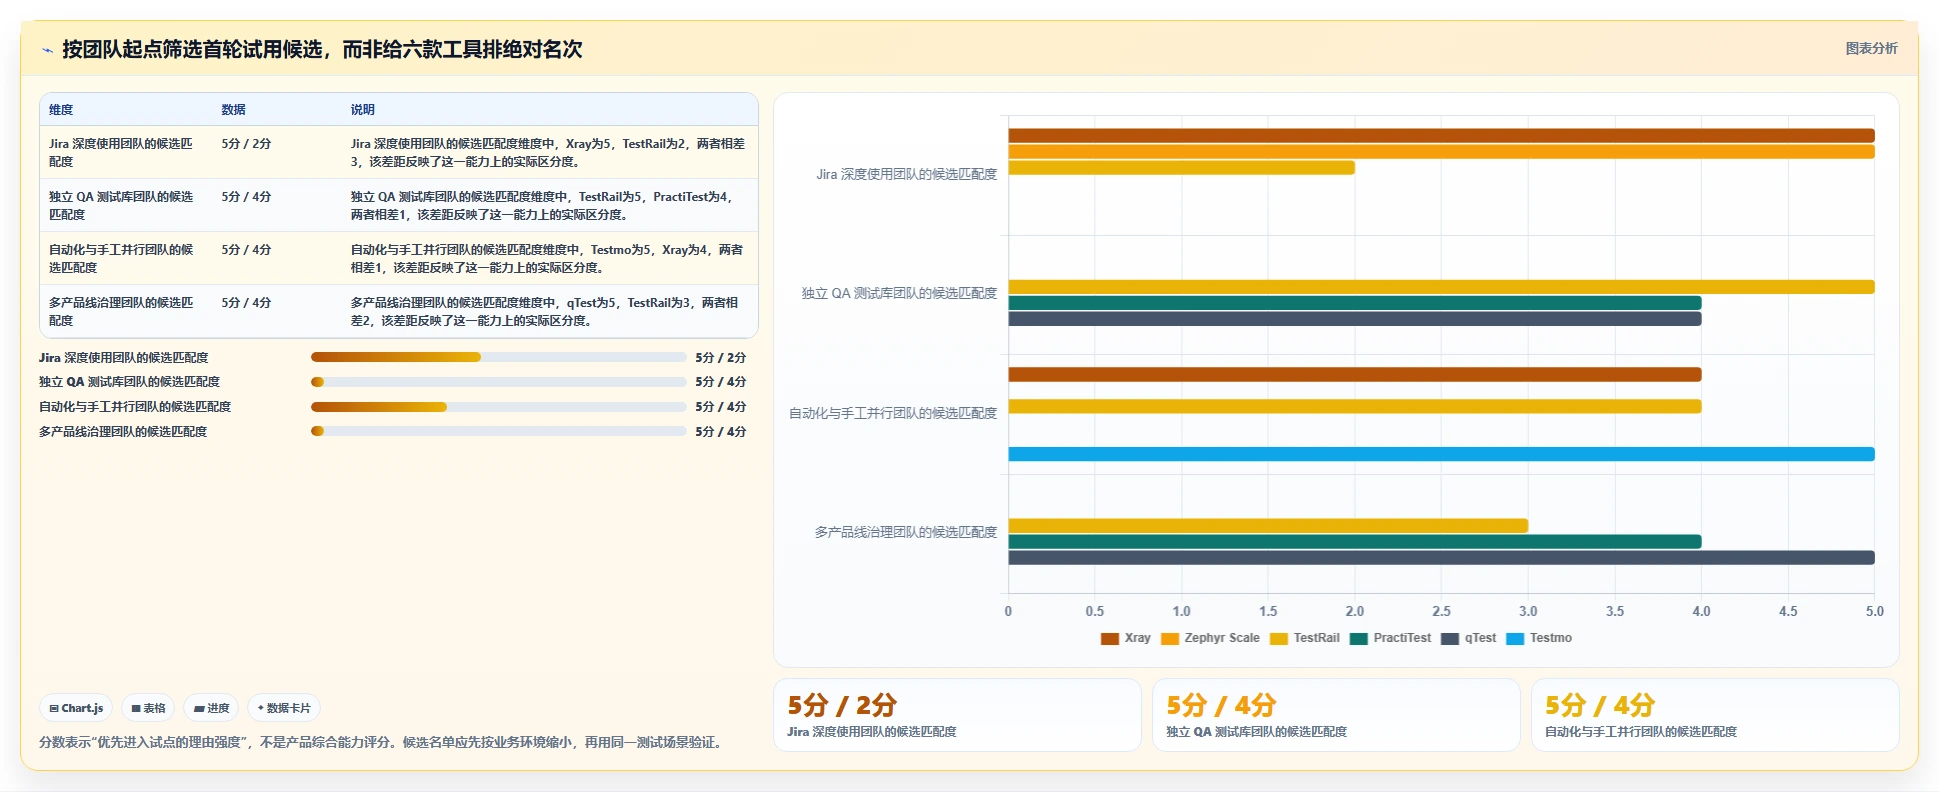The height and width of the screenshot is (792, 1939).
Task: Click the short TestRail bar in the Jira group
Action: [1181, 168]
